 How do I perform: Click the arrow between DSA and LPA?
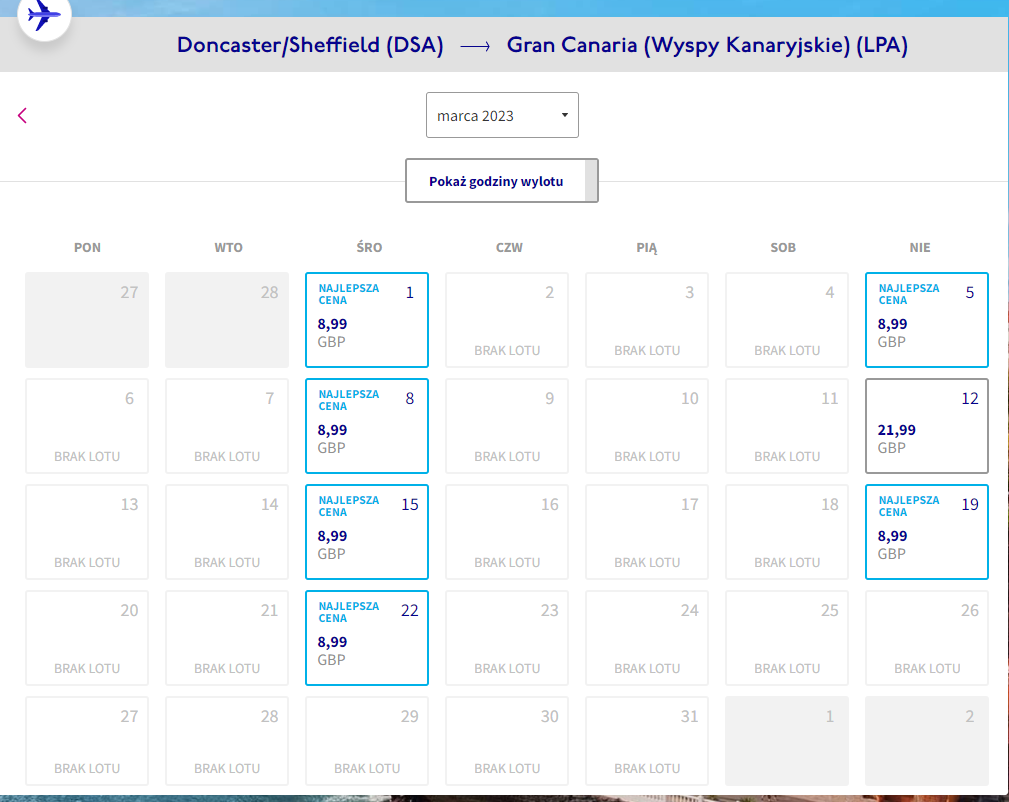point(476,46)
